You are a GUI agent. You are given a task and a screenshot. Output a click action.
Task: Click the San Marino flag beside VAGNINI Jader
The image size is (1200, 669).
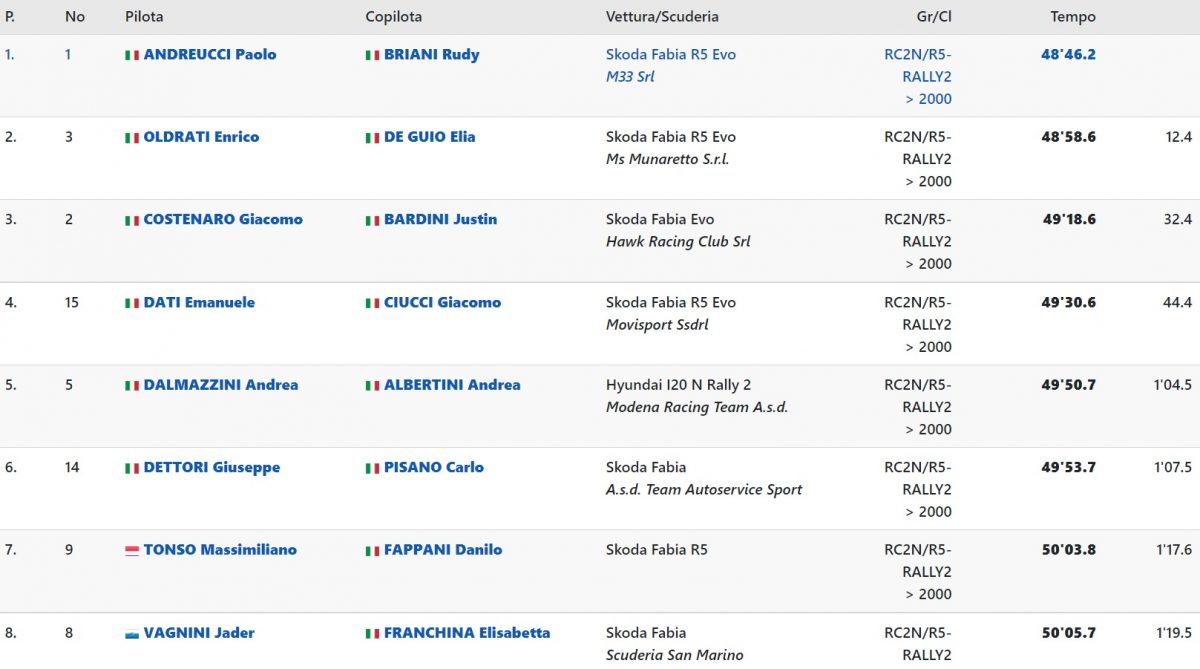(x=131, y=634)
